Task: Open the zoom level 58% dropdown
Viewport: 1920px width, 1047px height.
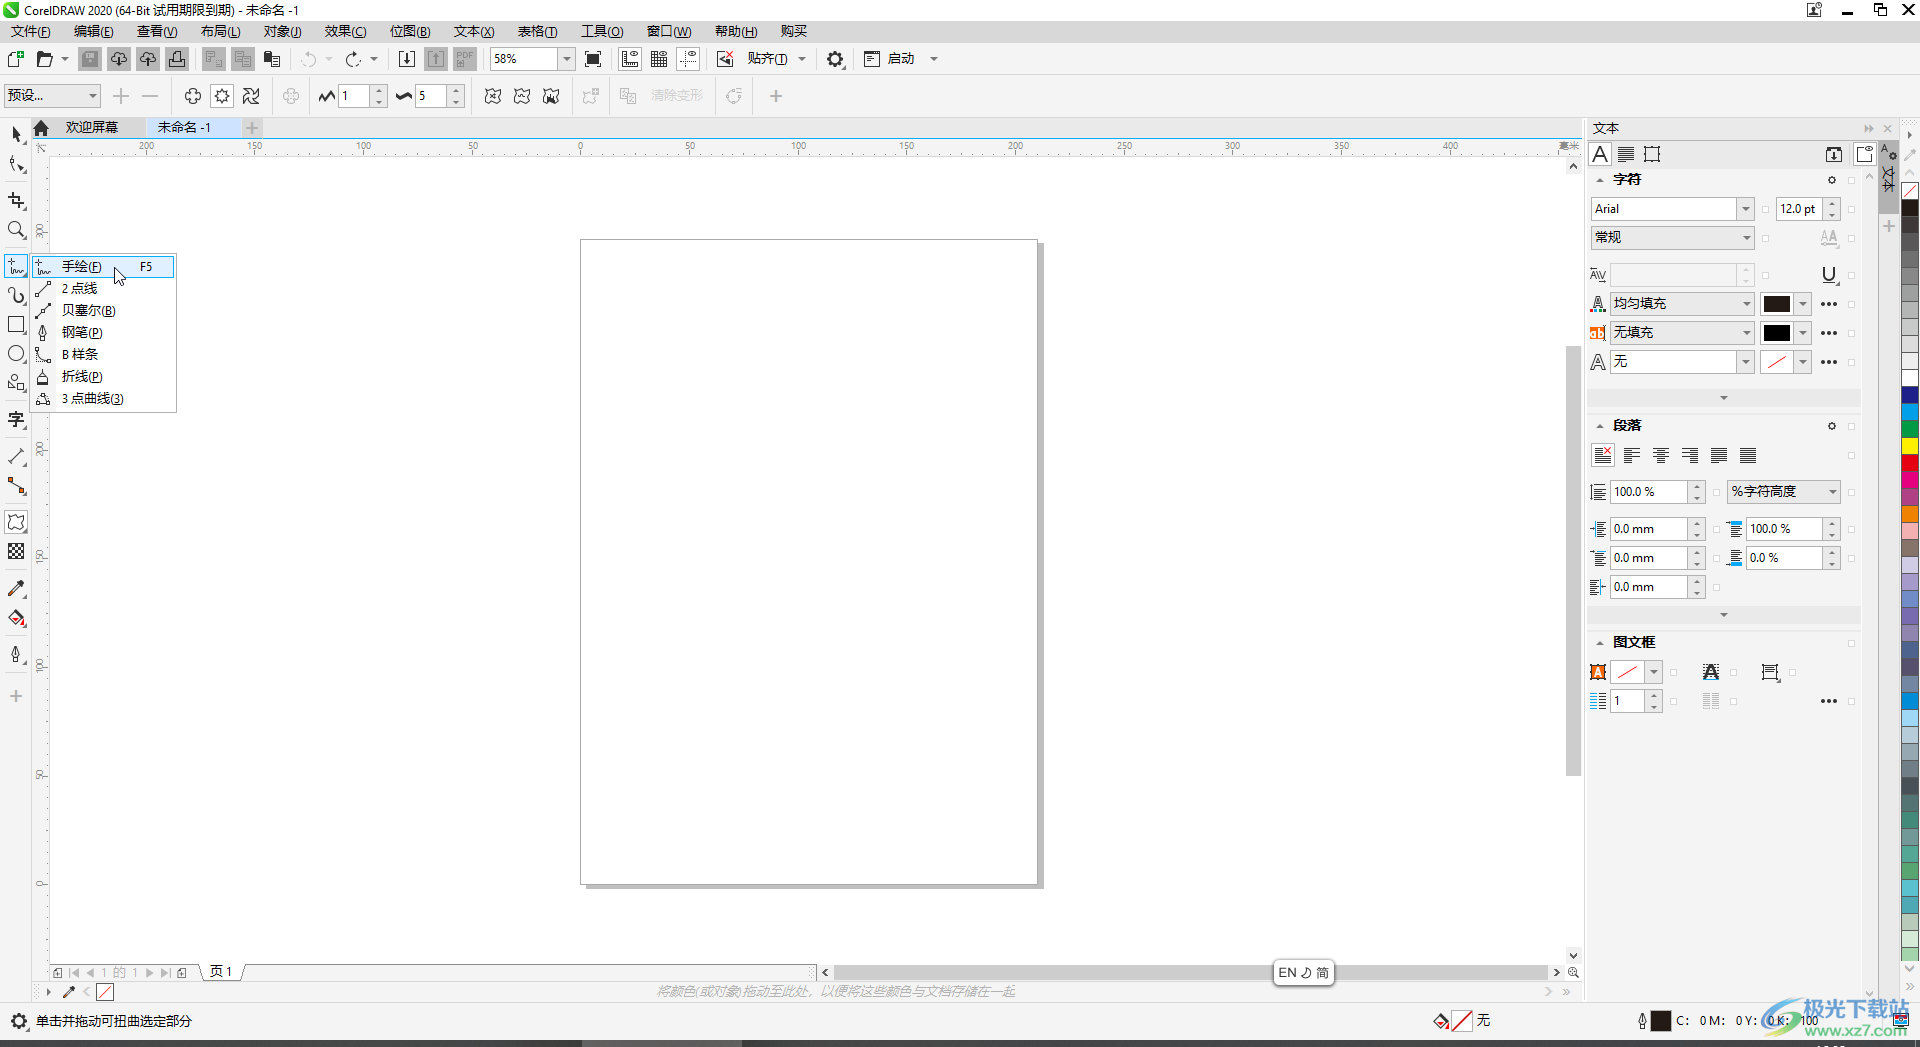Action: (x=566, y=59)
